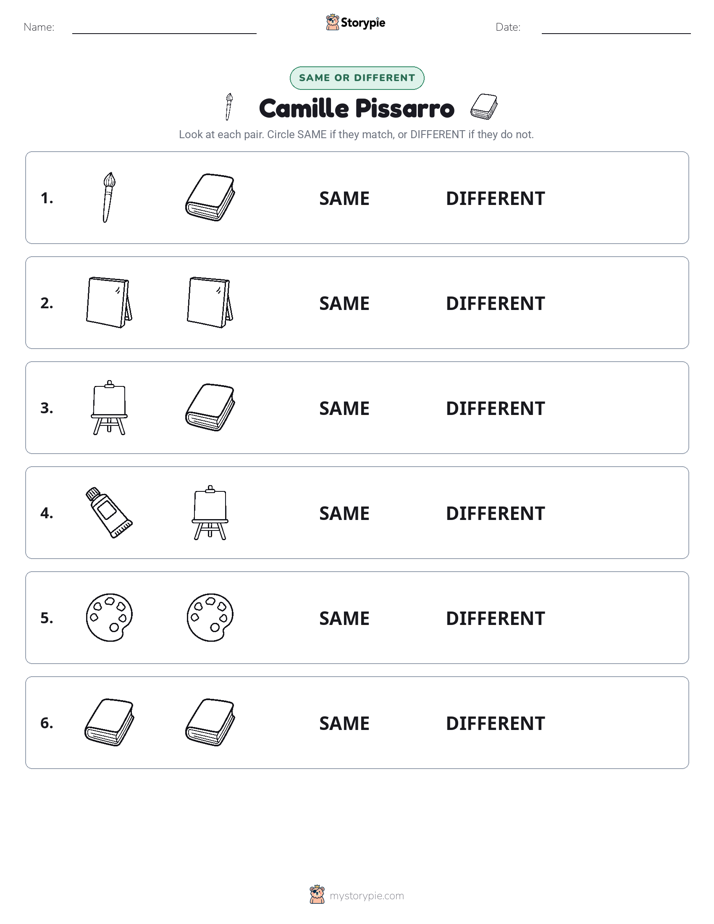
Task: Open the mystorypie.com link in footer
Action: 366,896
